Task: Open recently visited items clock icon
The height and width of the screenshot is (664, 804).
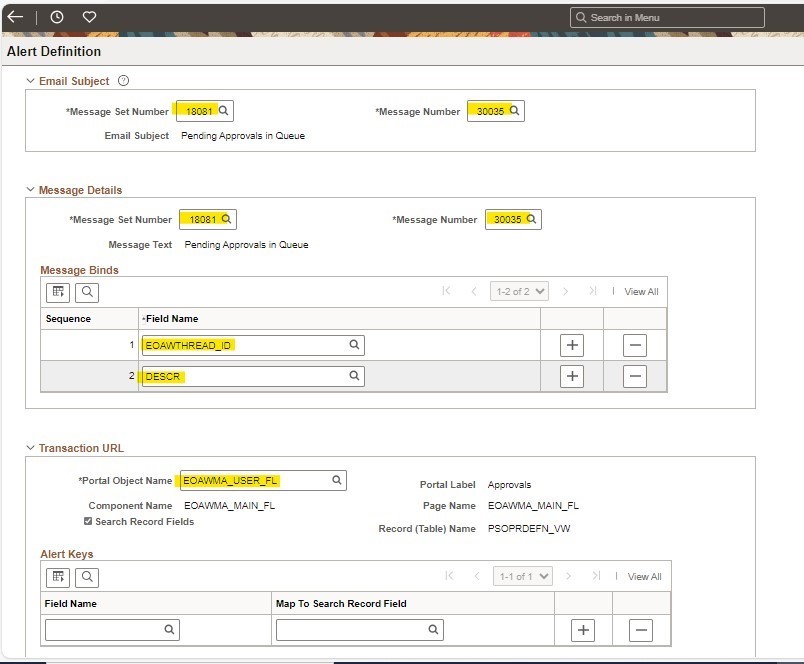Action: (x=57, y=16)
